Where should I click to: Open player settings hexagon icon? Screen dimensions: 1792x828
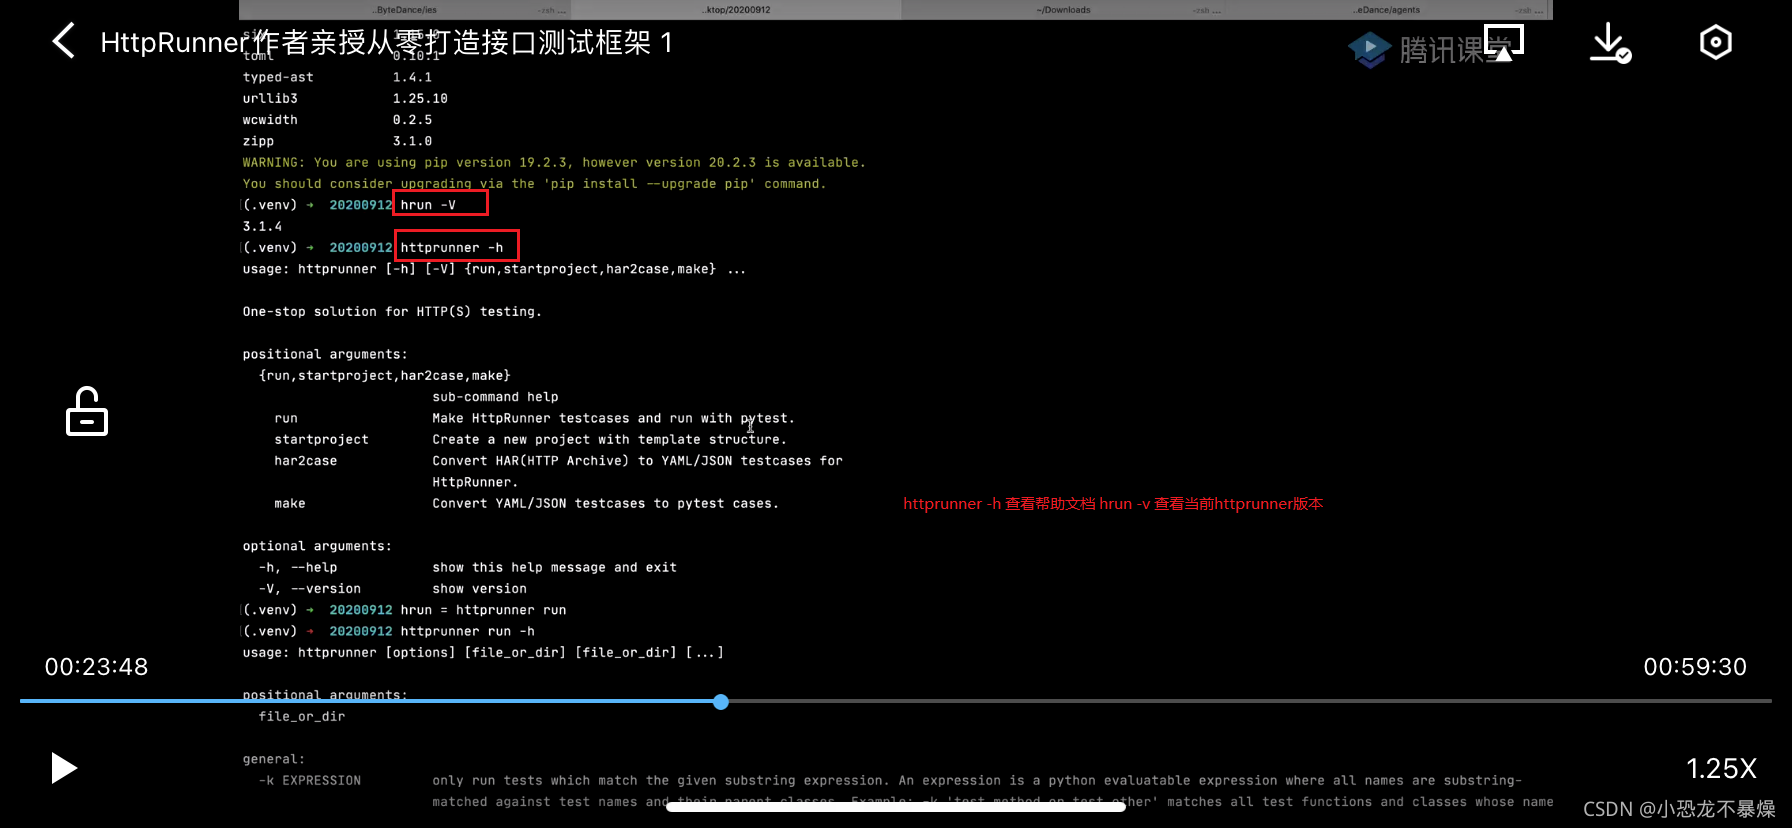click(x=1716, y=42)
